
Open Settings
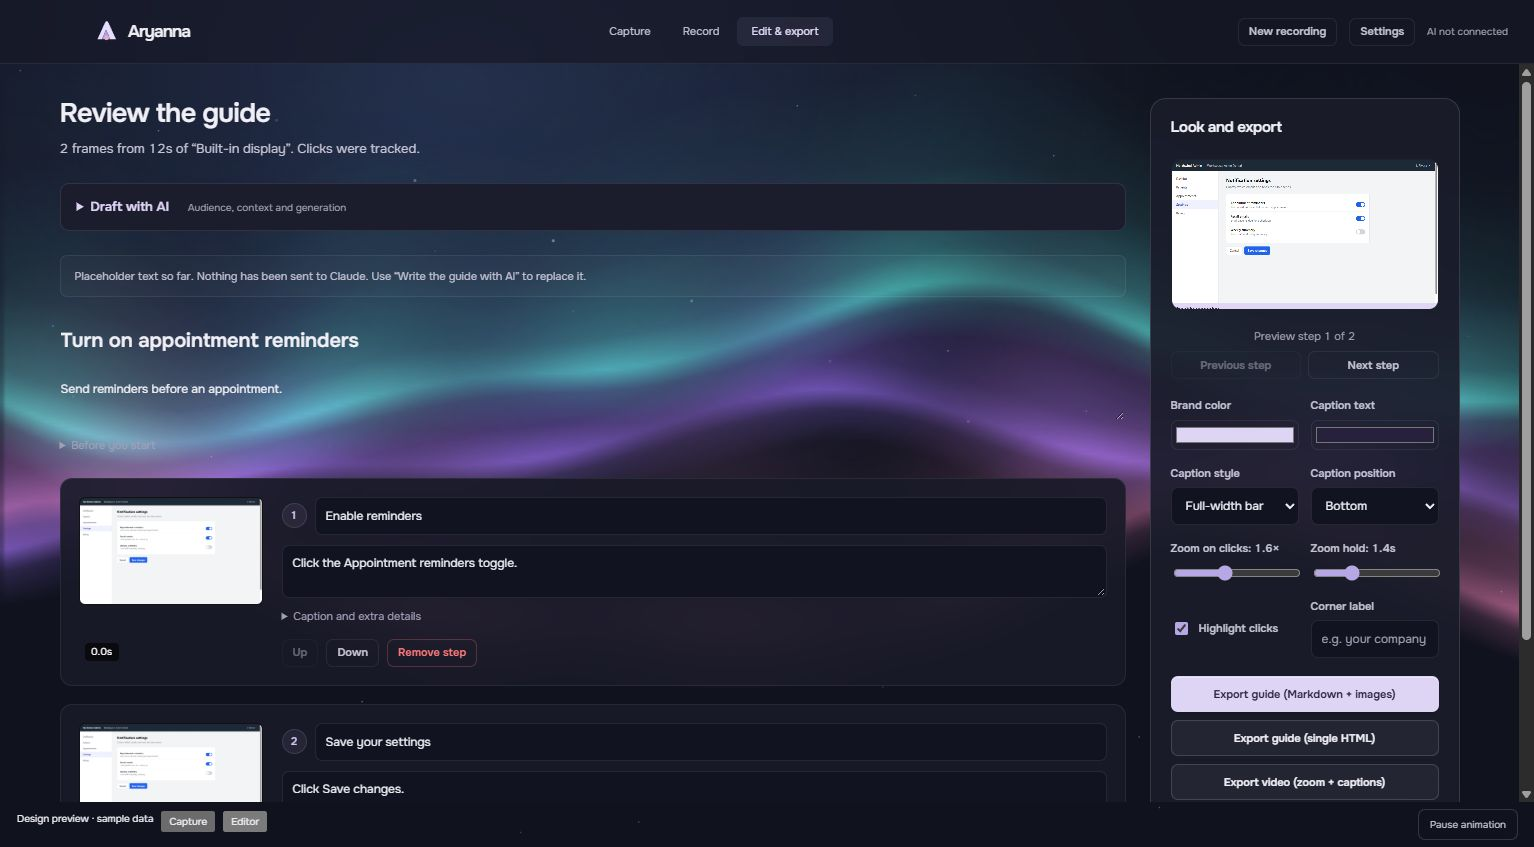tap(1382, 31)
